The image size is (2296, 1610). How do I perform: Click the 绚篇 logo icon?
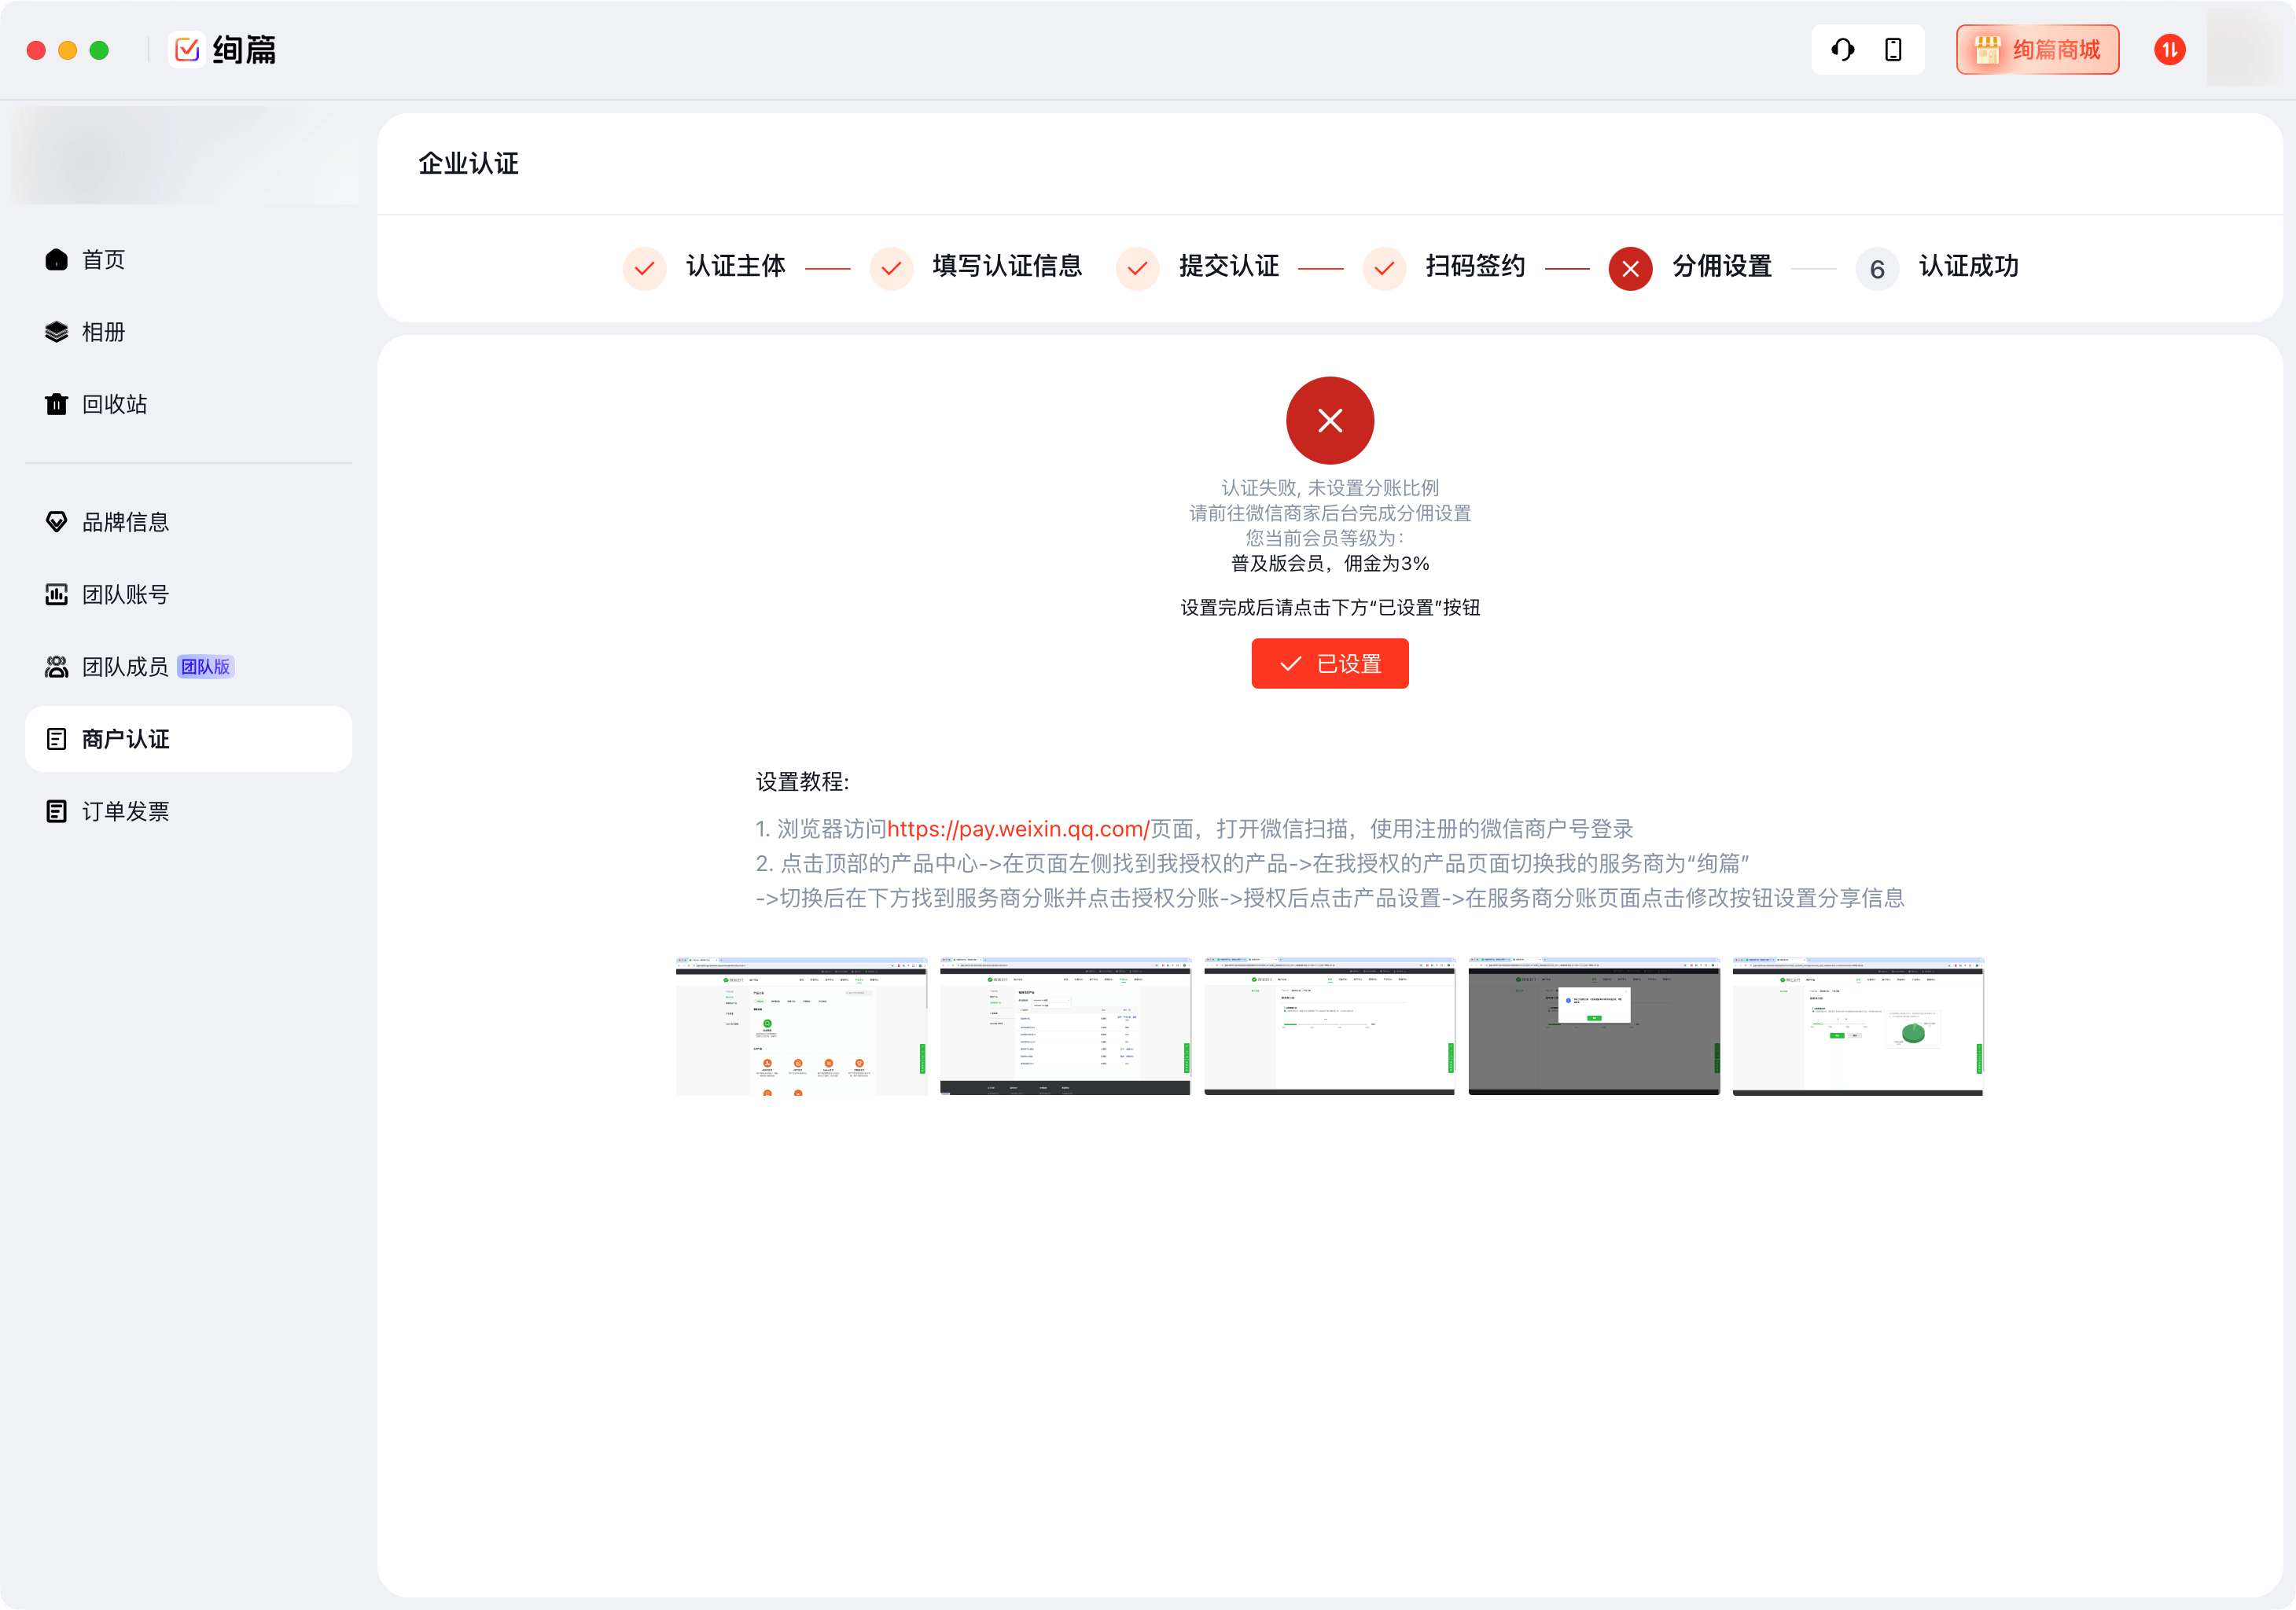click(187, 49)
